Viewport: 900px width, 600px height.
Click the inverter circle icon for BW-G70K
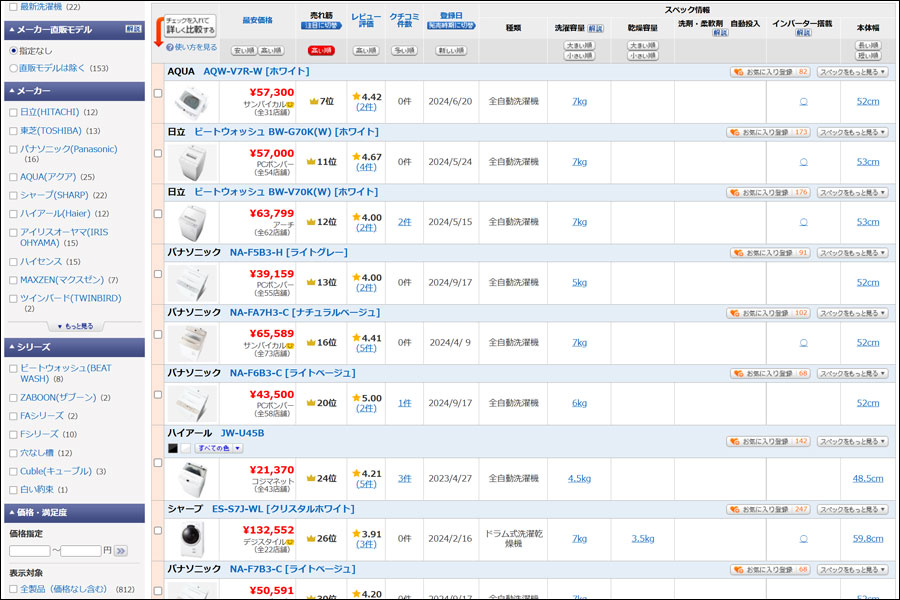click(x=803, y=162)
